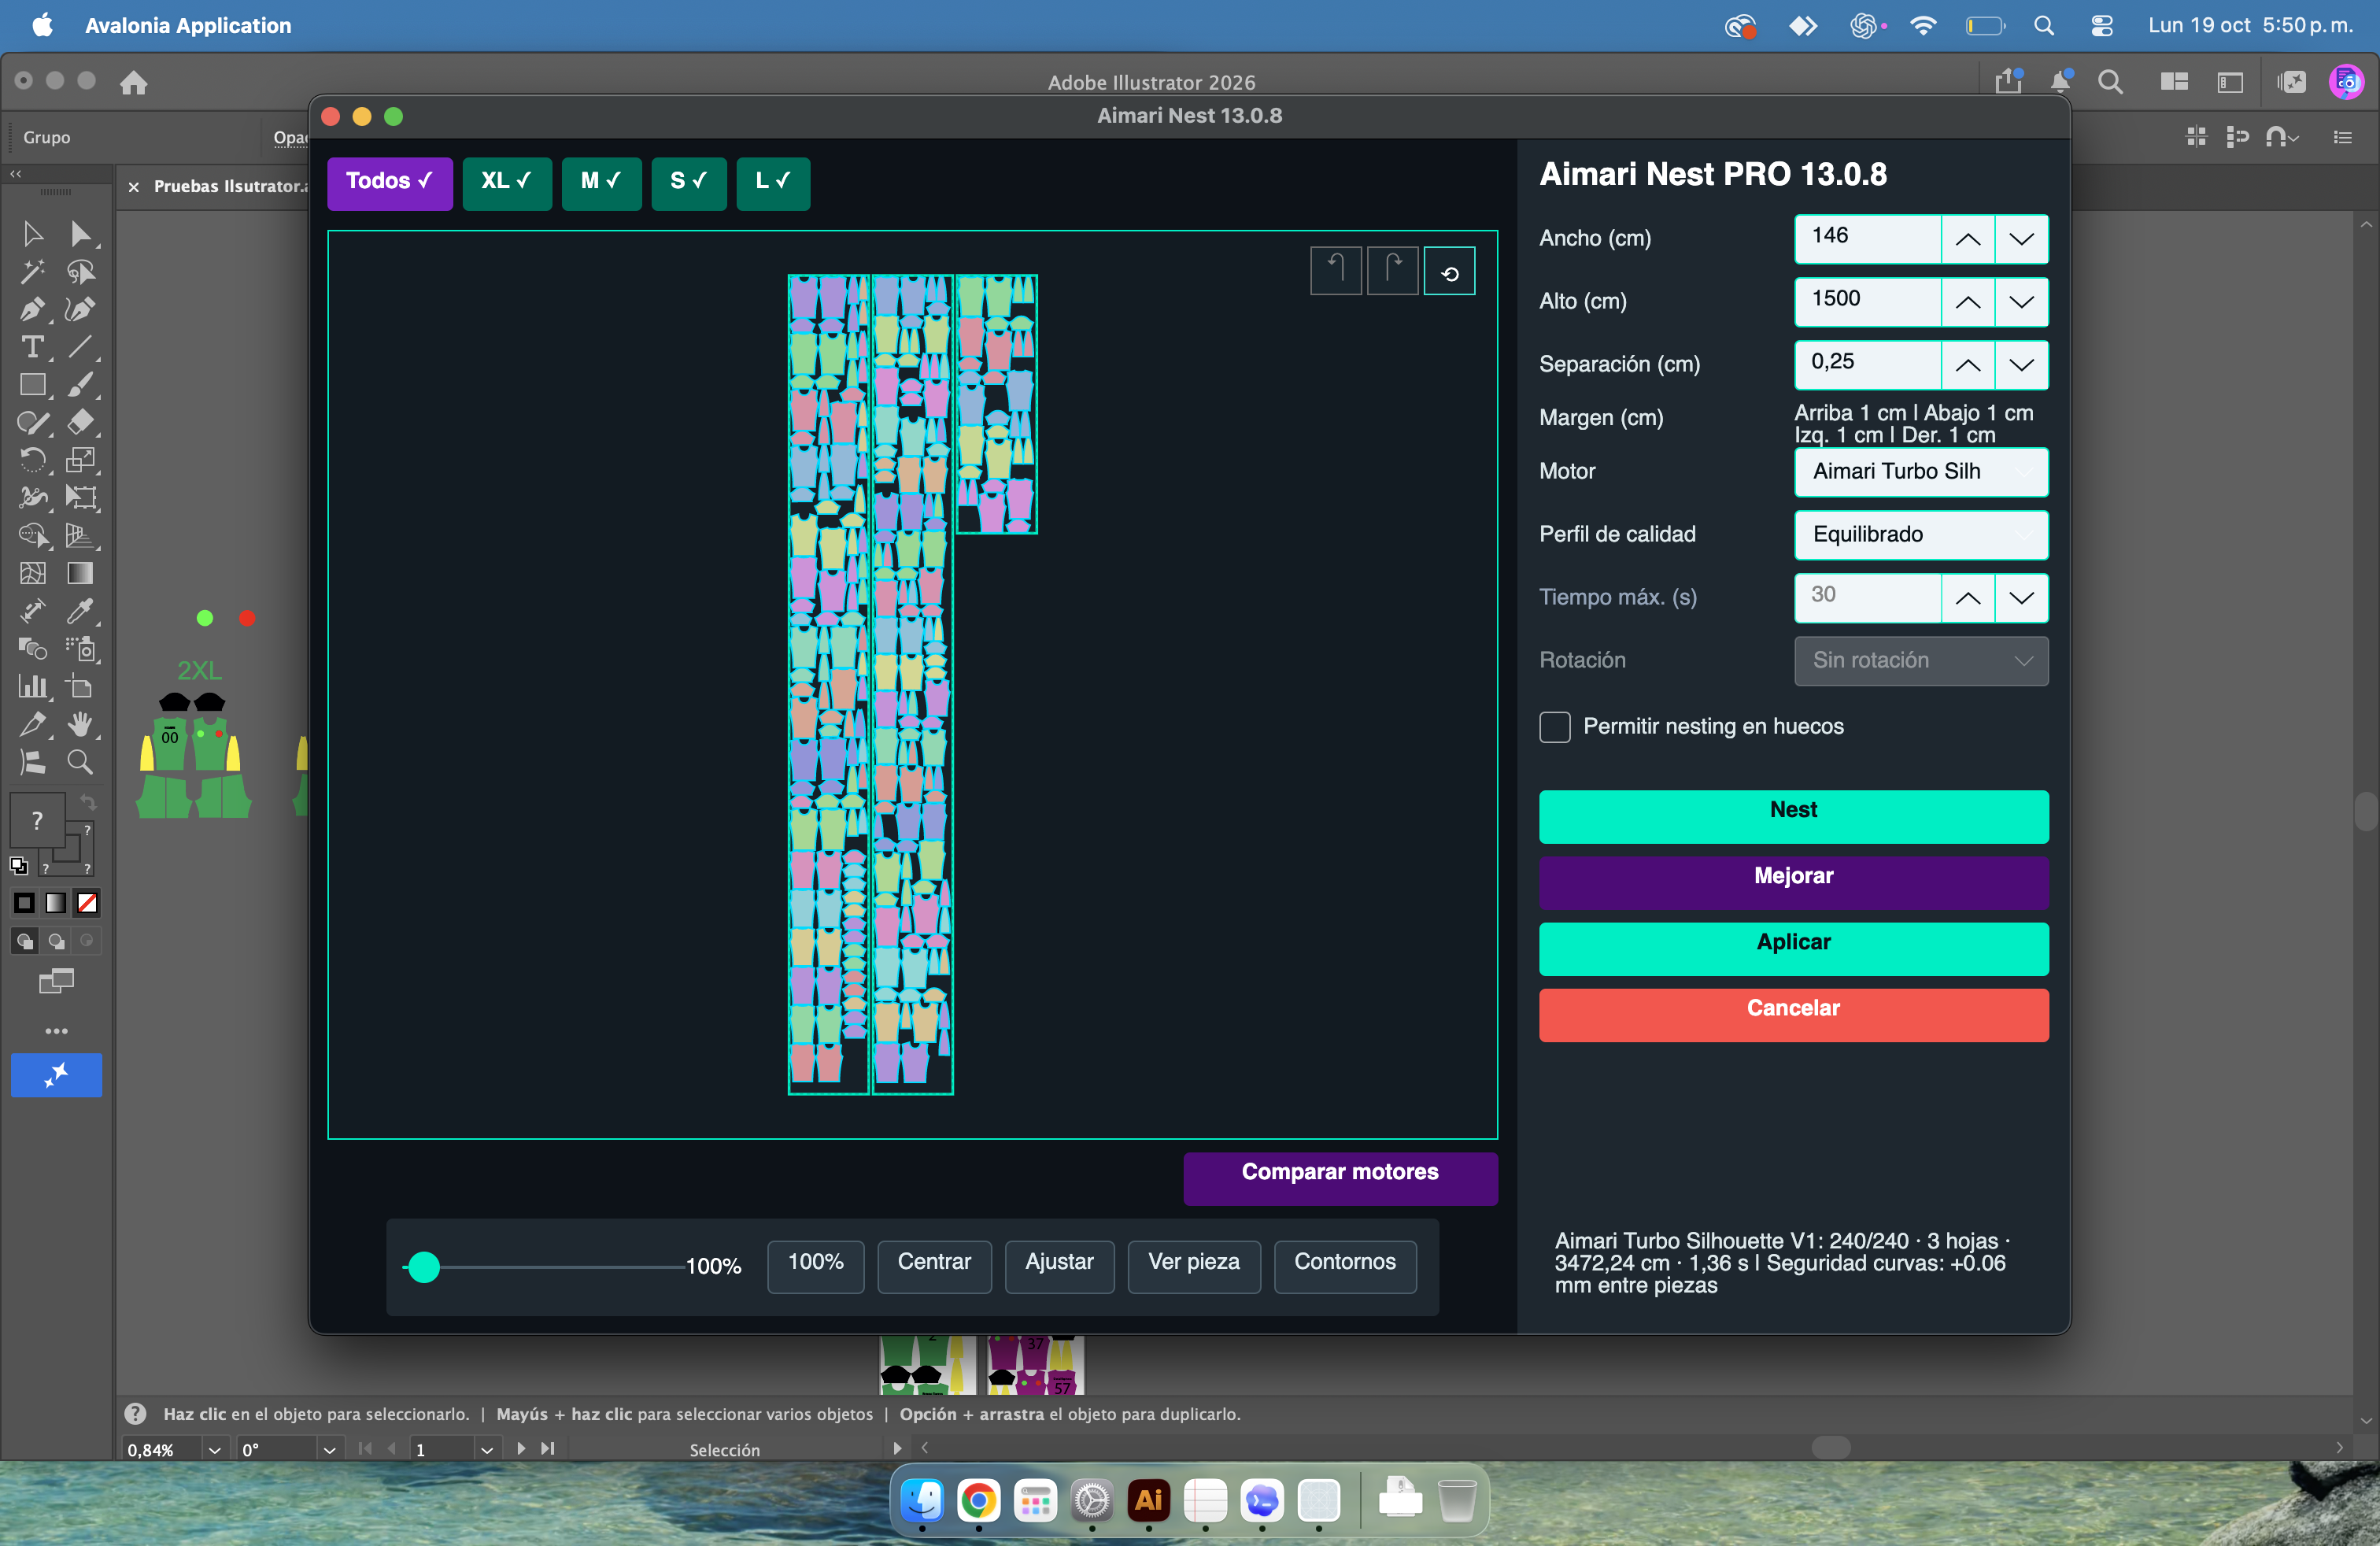Image resolution: width=2380 pixels, height=1546 pixels.
Task: Select the Hand tool
Action: [x=80, y=724]
